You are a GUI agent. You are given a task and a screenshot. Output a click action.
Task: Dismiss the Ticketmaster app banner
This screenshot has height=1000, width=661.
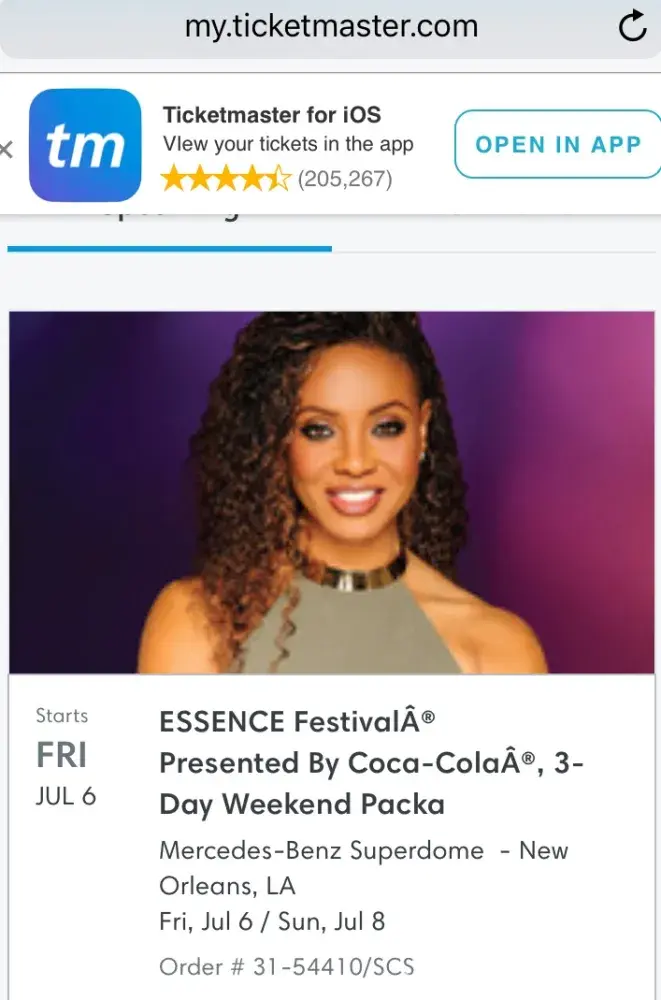(x=7, y=150)
